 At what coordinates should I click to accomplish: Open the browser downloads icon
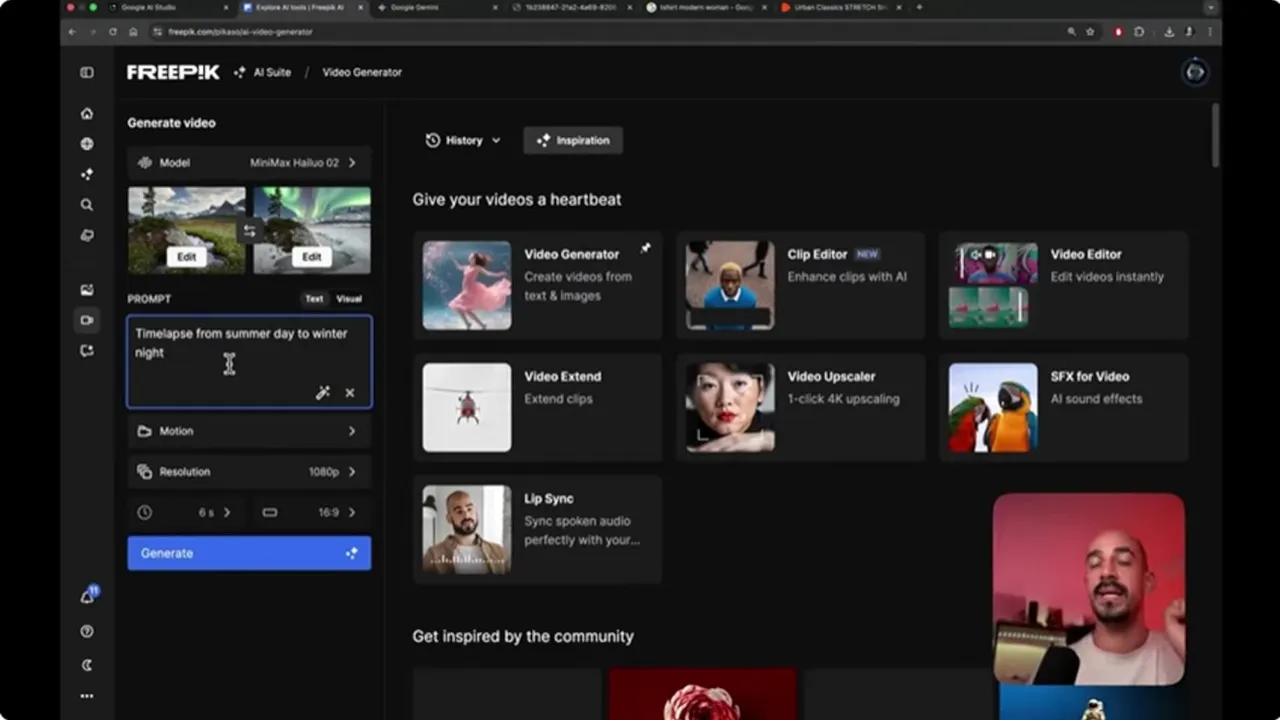[x=1169, y=32]
